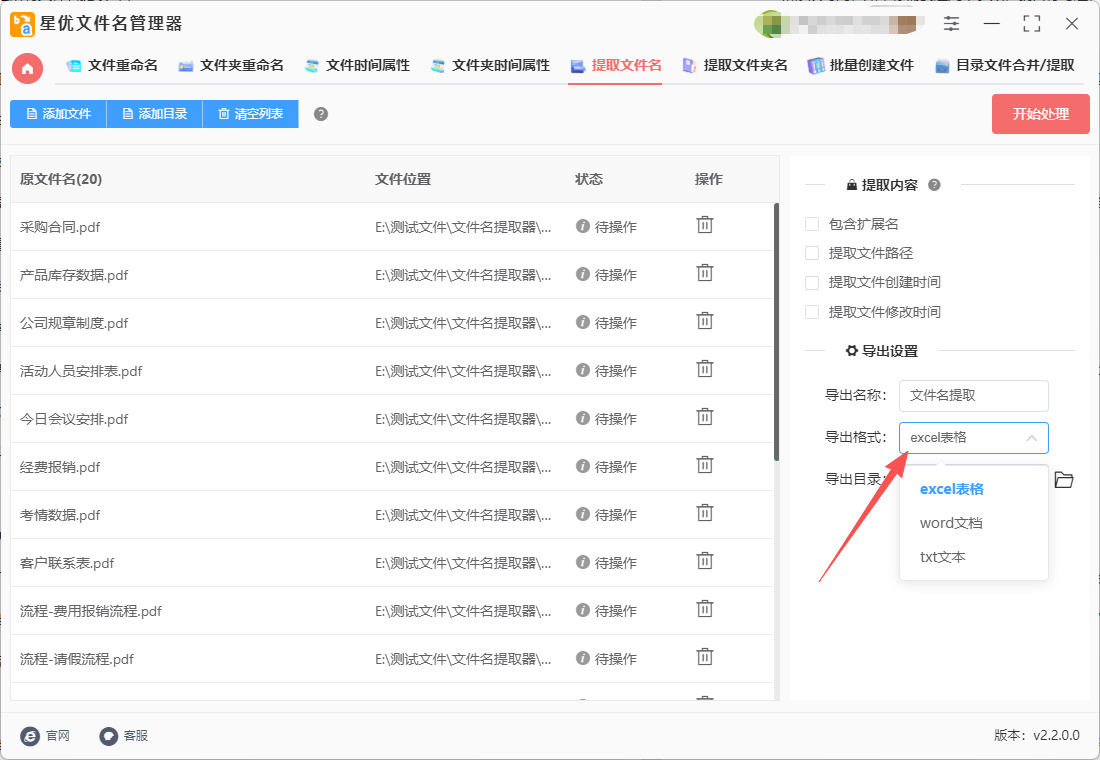Viewport: 1100px width, 760px height.
Task: Click the 导出名称 text field
Action: (x=973, y=396)
